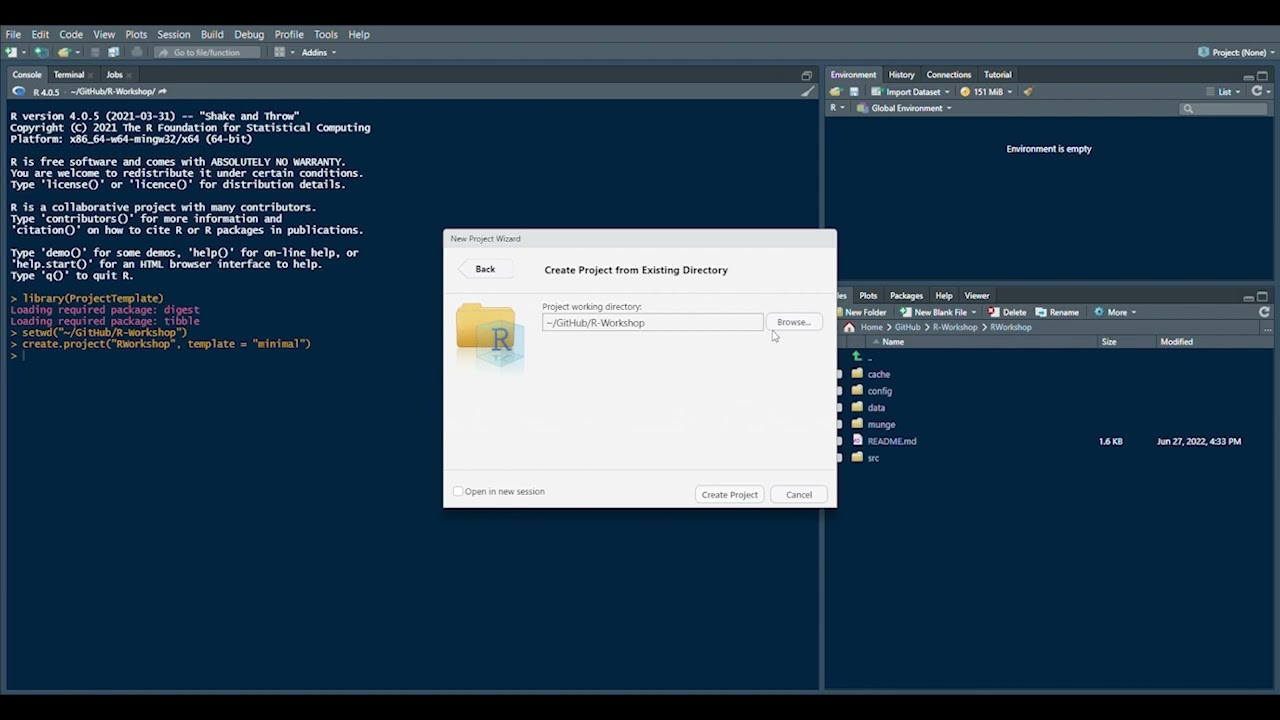Refresh the Files pane listing
This screenshot has height=720, width=1280.
coord(1264,312)
